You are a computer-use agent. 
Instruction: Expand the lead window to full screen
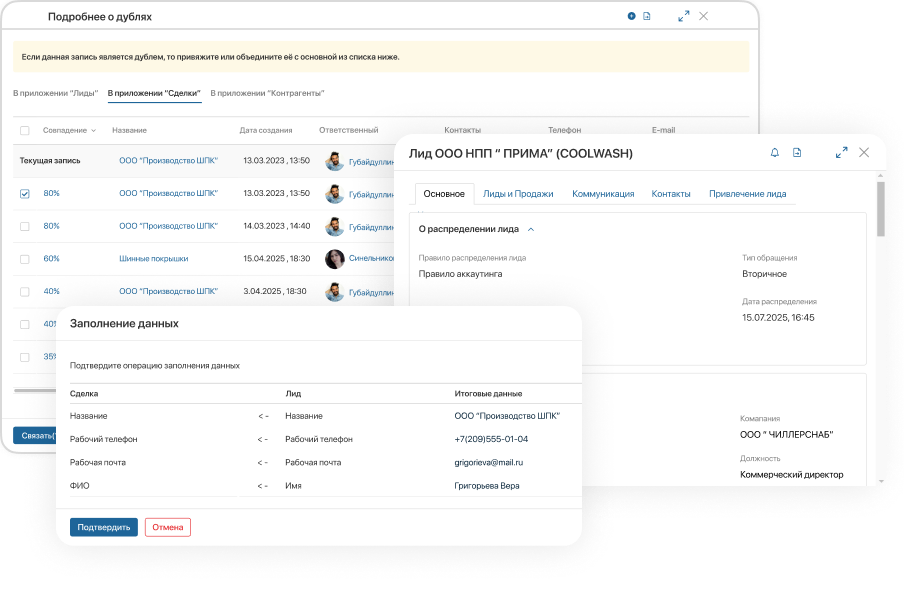pos(841,153)
